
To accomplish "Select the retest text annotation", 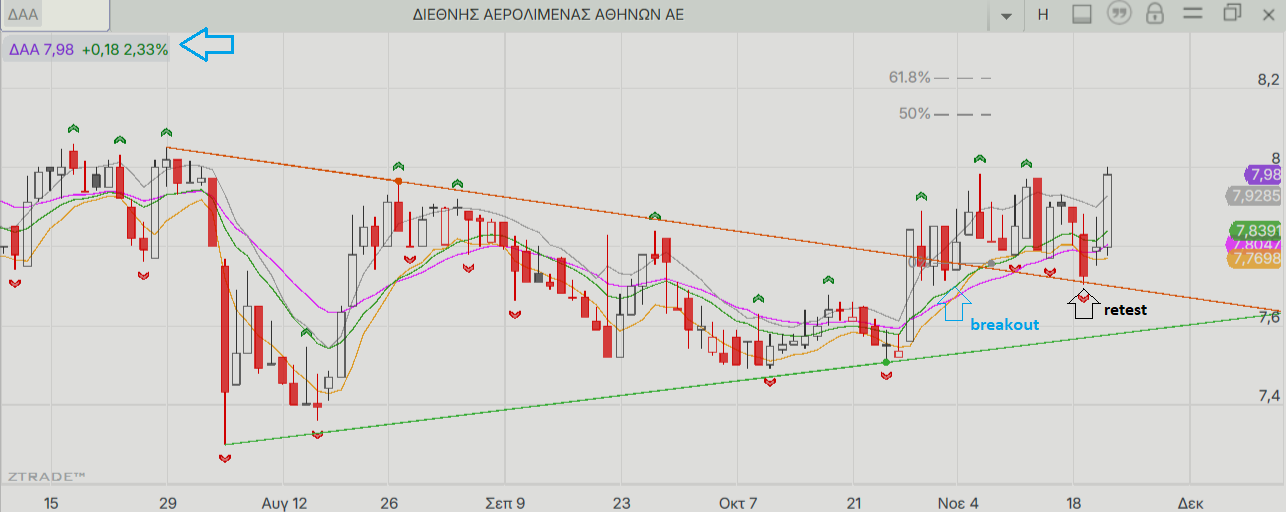I will 1125,310.
